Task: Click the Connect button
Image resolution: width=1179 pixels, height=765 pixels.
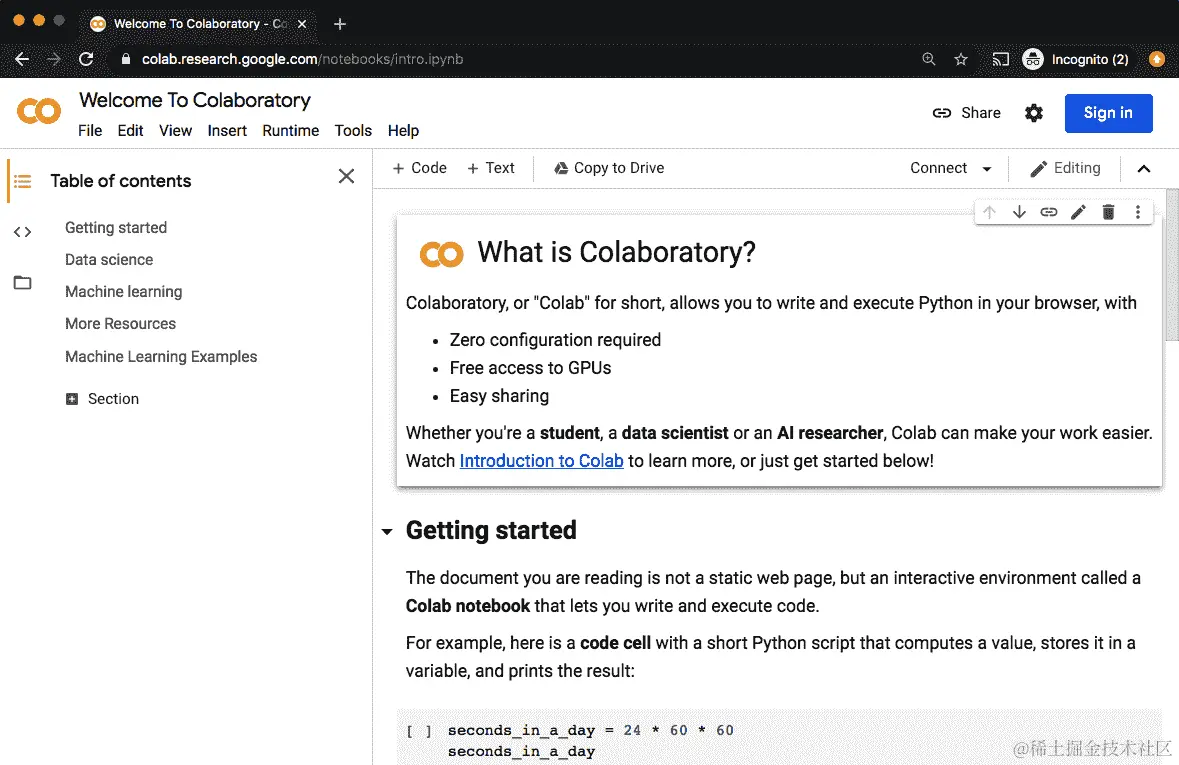Action: [x=938, y=168]
